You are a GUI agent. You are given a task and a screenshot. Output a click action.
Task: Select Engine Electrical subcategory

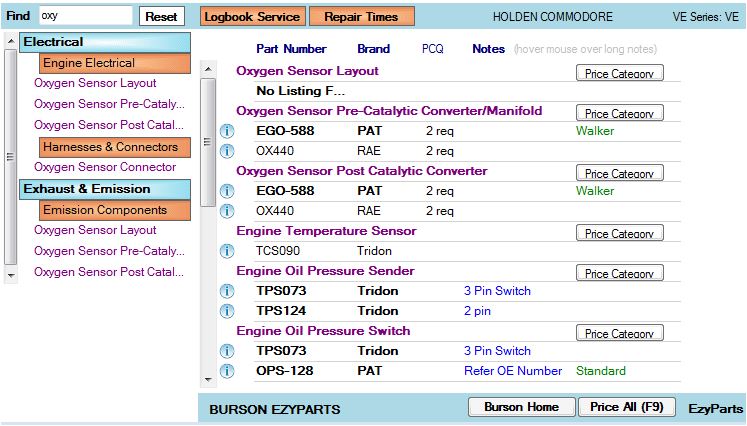115,63
